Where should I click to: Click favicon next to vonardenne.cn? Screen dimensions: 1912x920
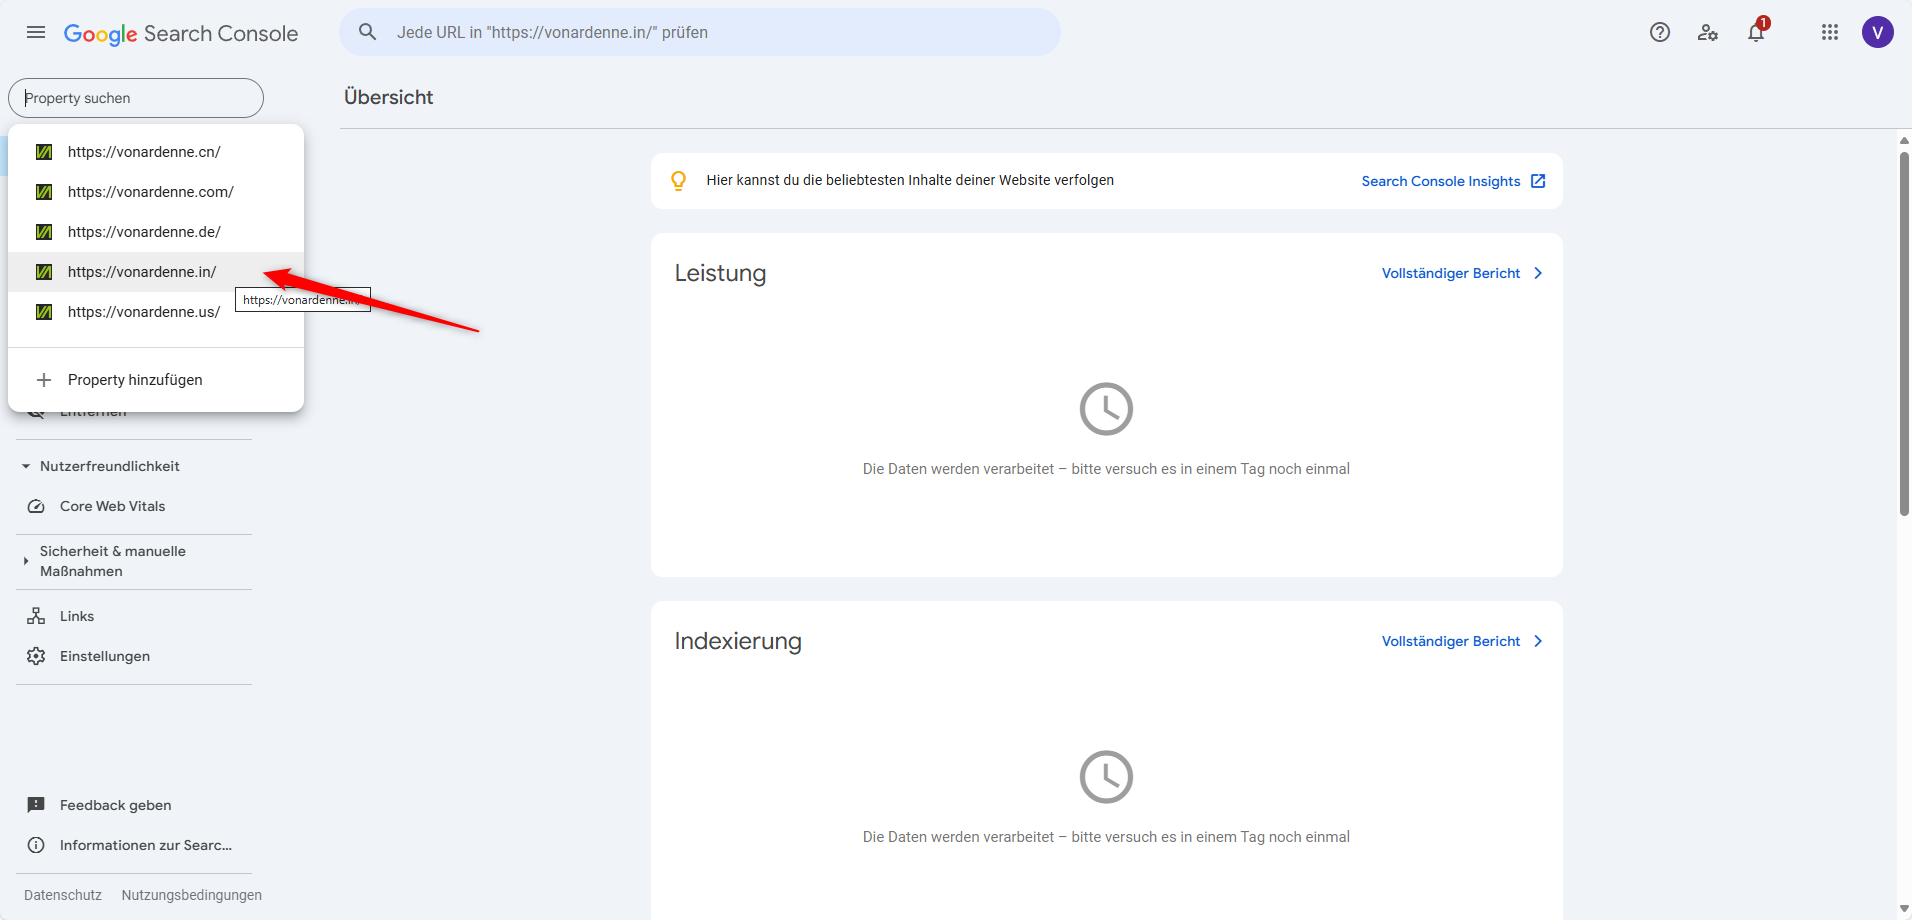(x=44, y=152)
